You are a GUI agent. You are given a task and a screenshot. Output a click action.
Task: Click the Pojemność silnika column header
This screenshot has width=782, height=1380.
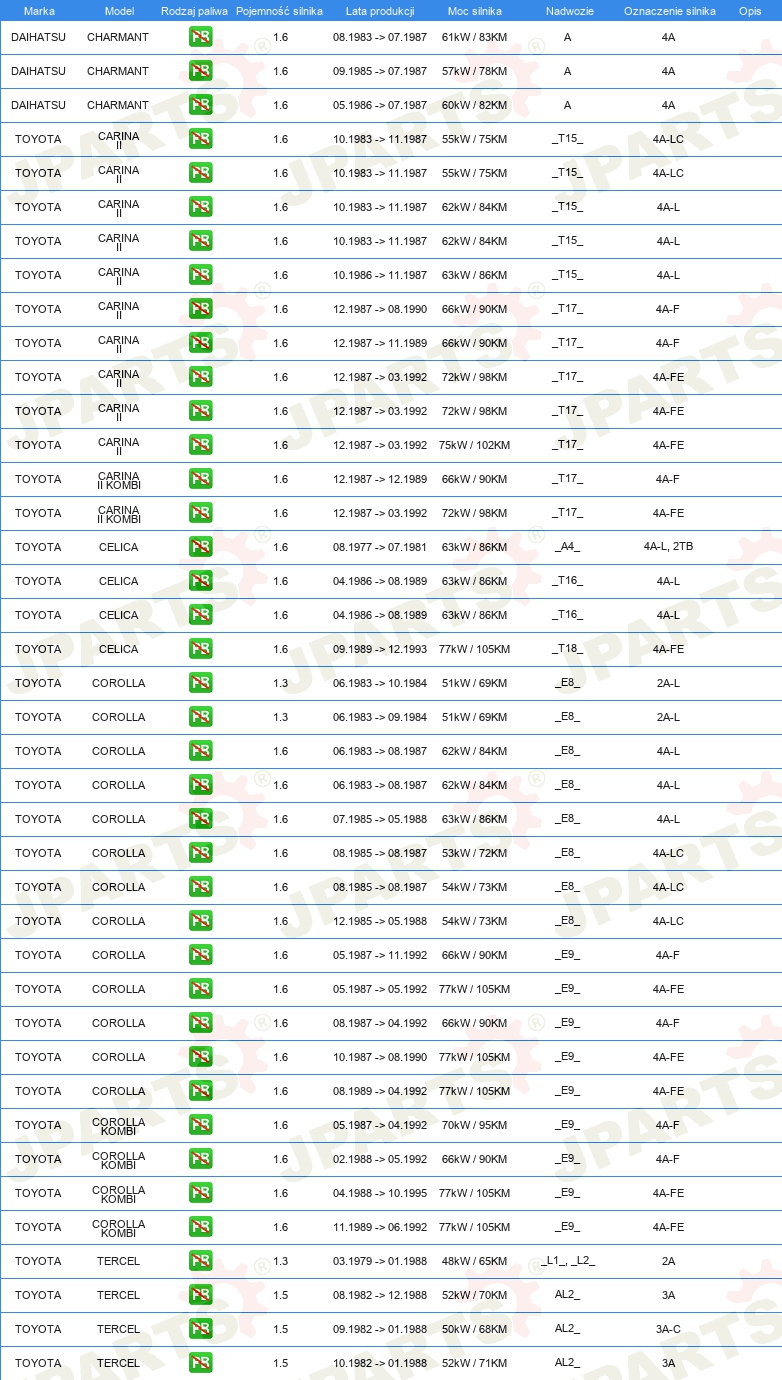[279, 11]
